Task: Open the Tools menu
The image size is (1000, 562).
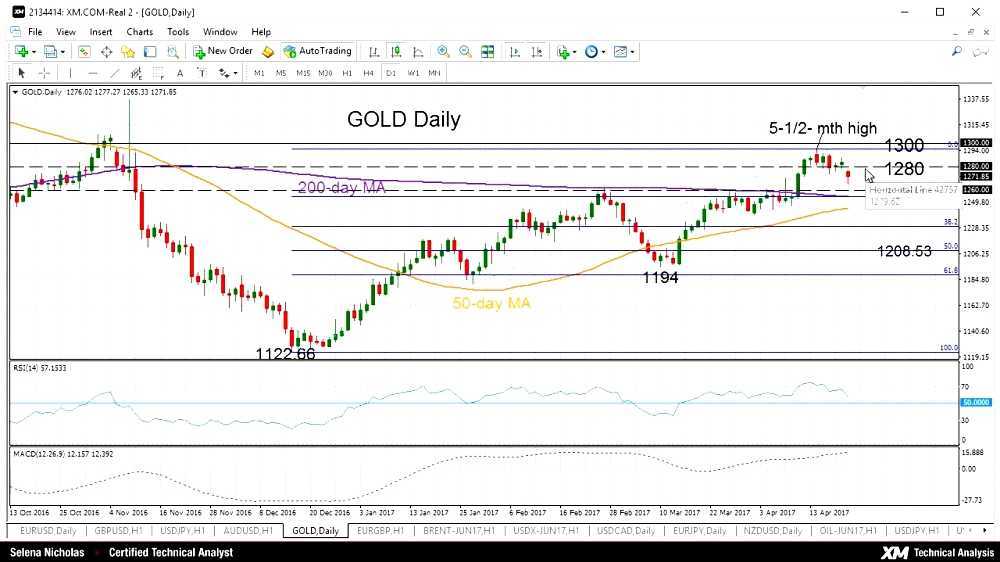Action: click(x=178, y=32)
